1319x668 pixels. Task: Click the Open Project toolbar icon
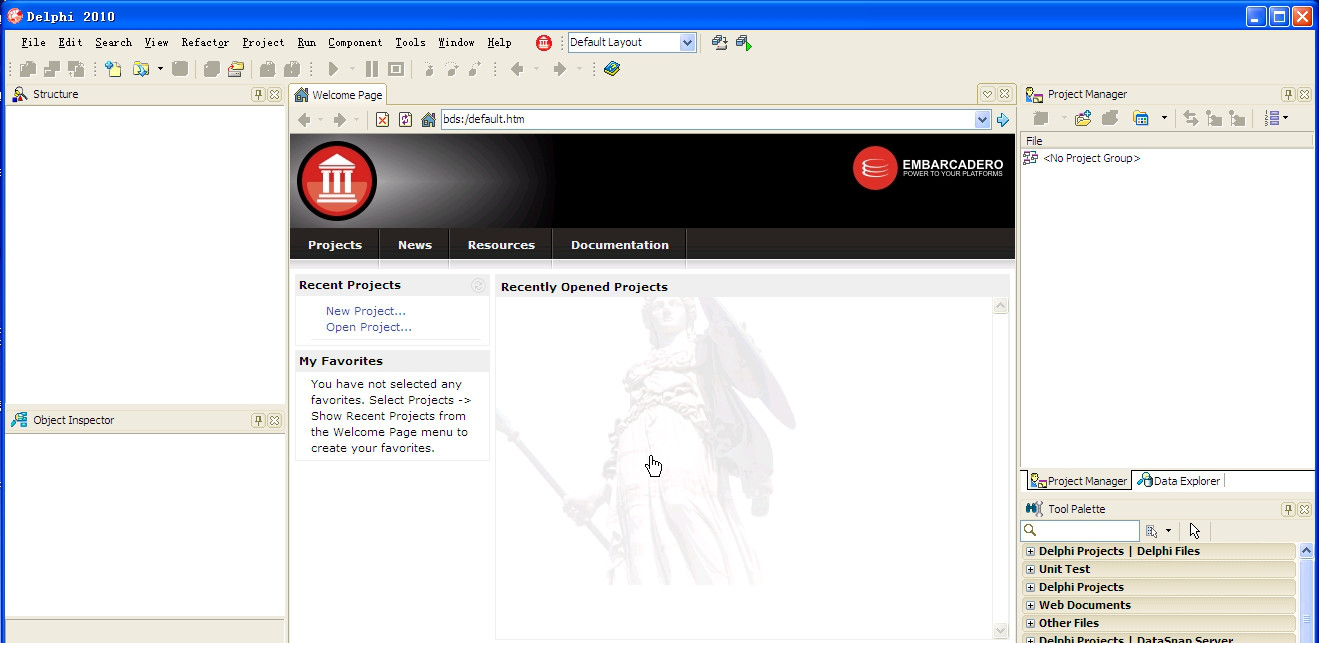tap(236, 69)
